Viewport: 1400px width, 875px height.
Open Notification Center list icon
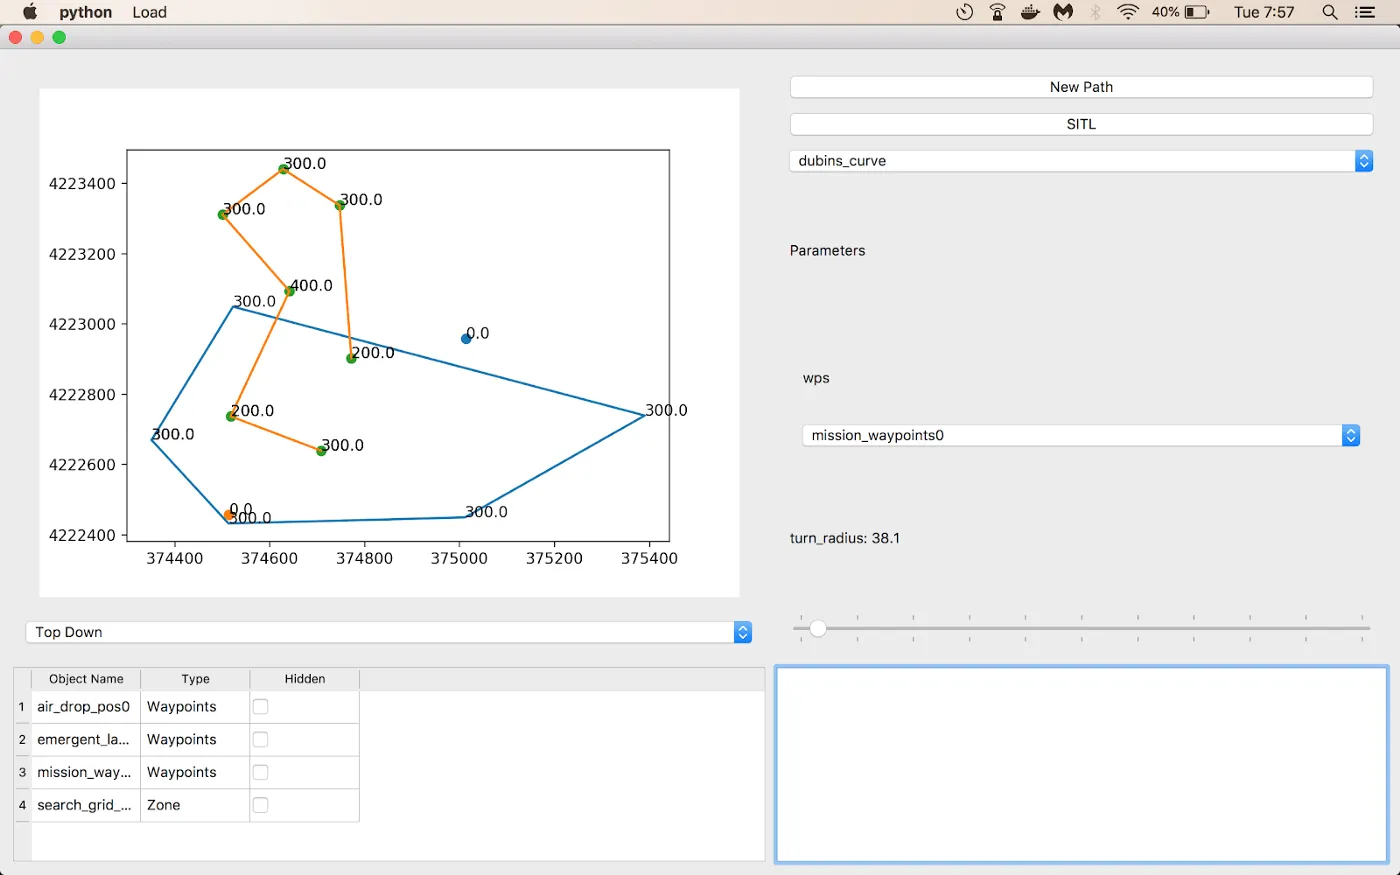(x=1365, y=12)
